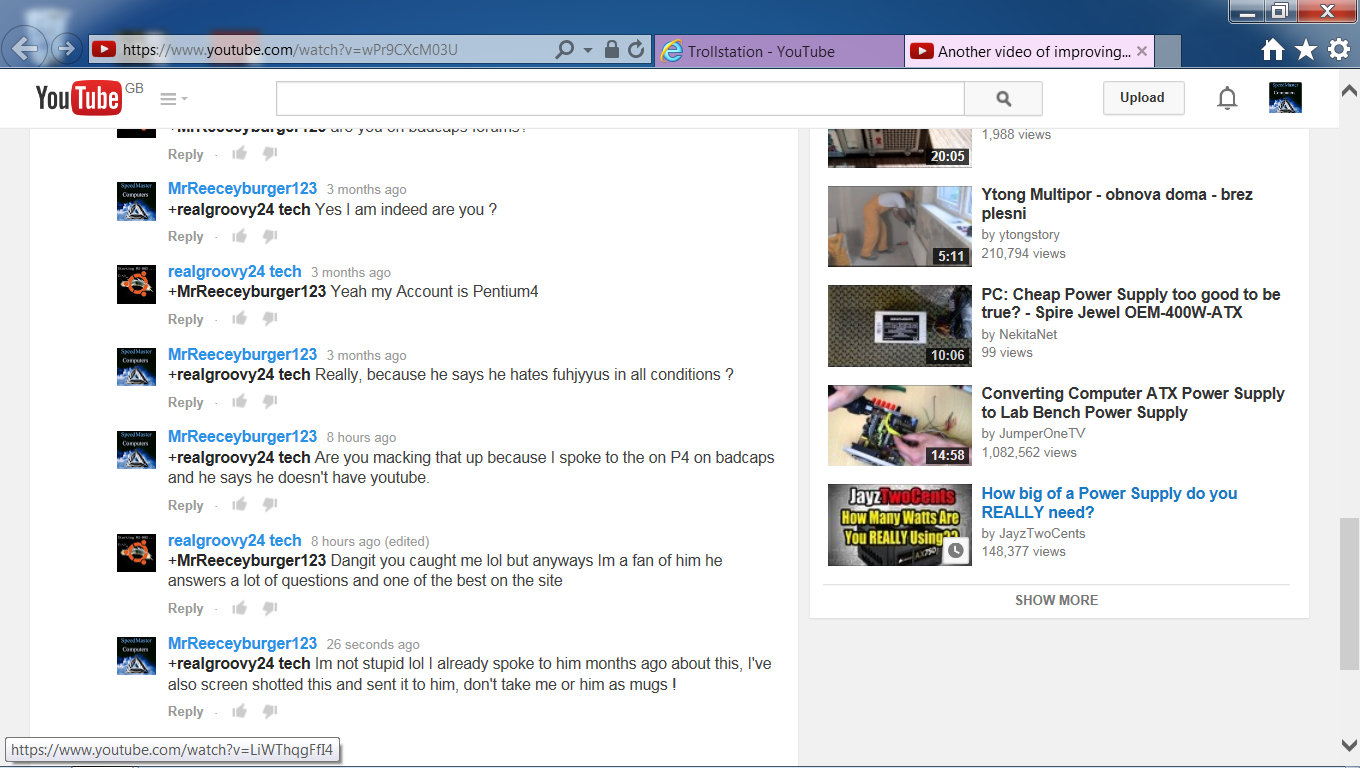Click 'by NekitaNet' channel name
1360x768 pixels.
[1019, 334]
